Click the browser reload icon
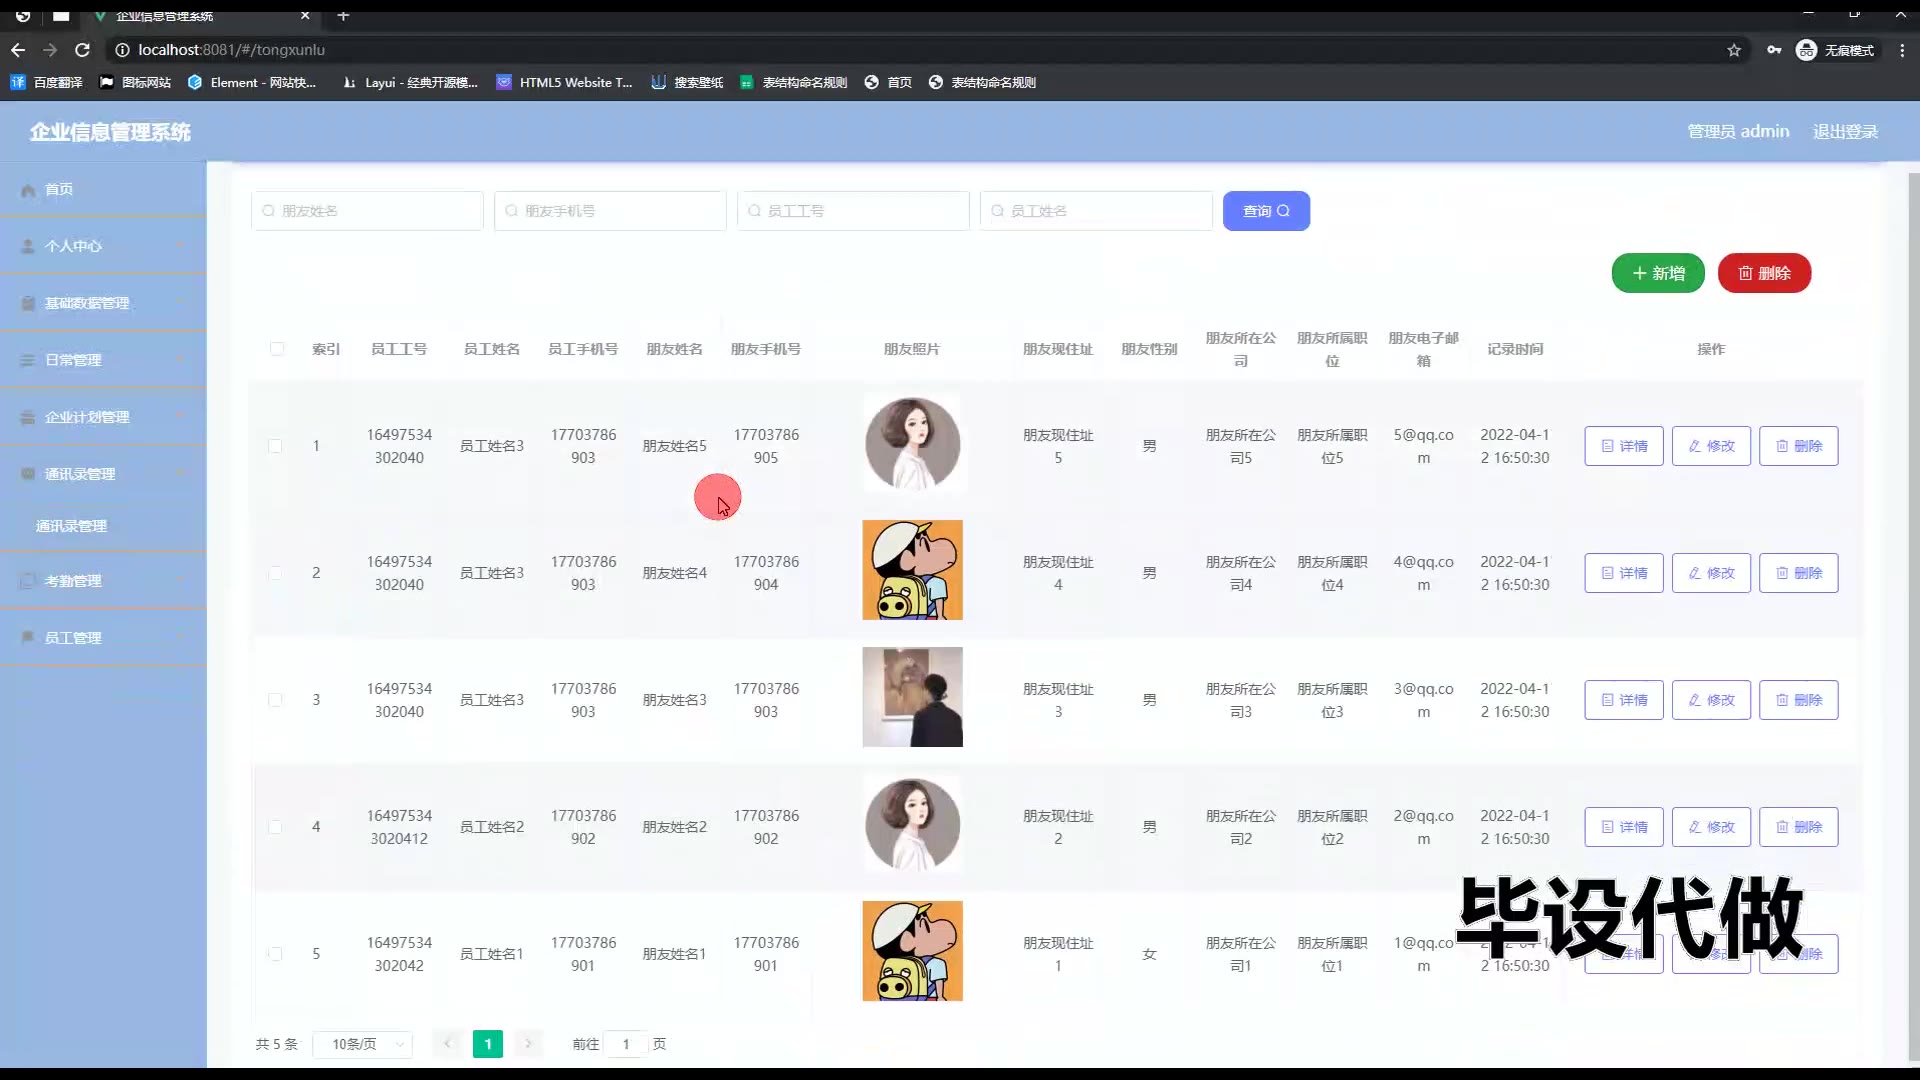Viewport: 1920px width, 1080px height. click(83, 50)
